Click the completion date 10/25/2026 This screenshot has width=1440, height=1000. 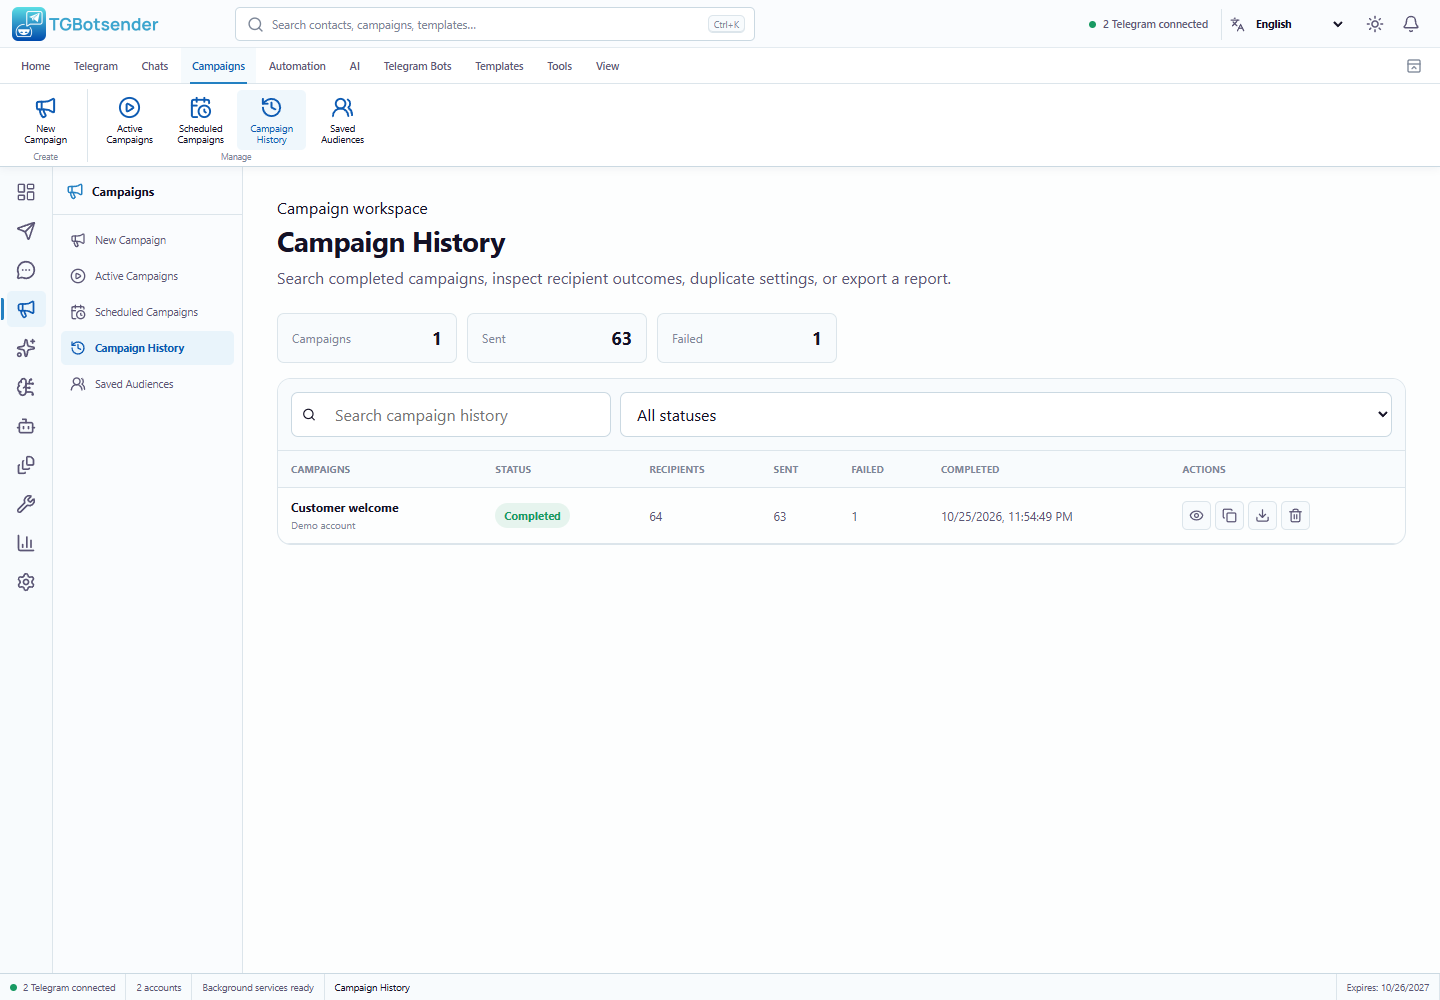(x=1007, y=517)
